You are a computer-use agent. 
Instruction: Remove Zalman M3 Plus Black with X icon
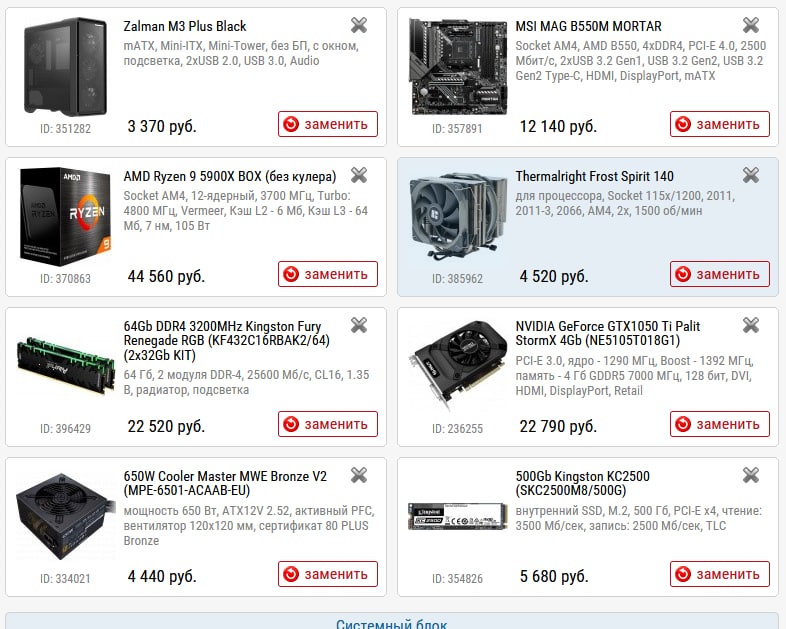[x=359, y=25]
